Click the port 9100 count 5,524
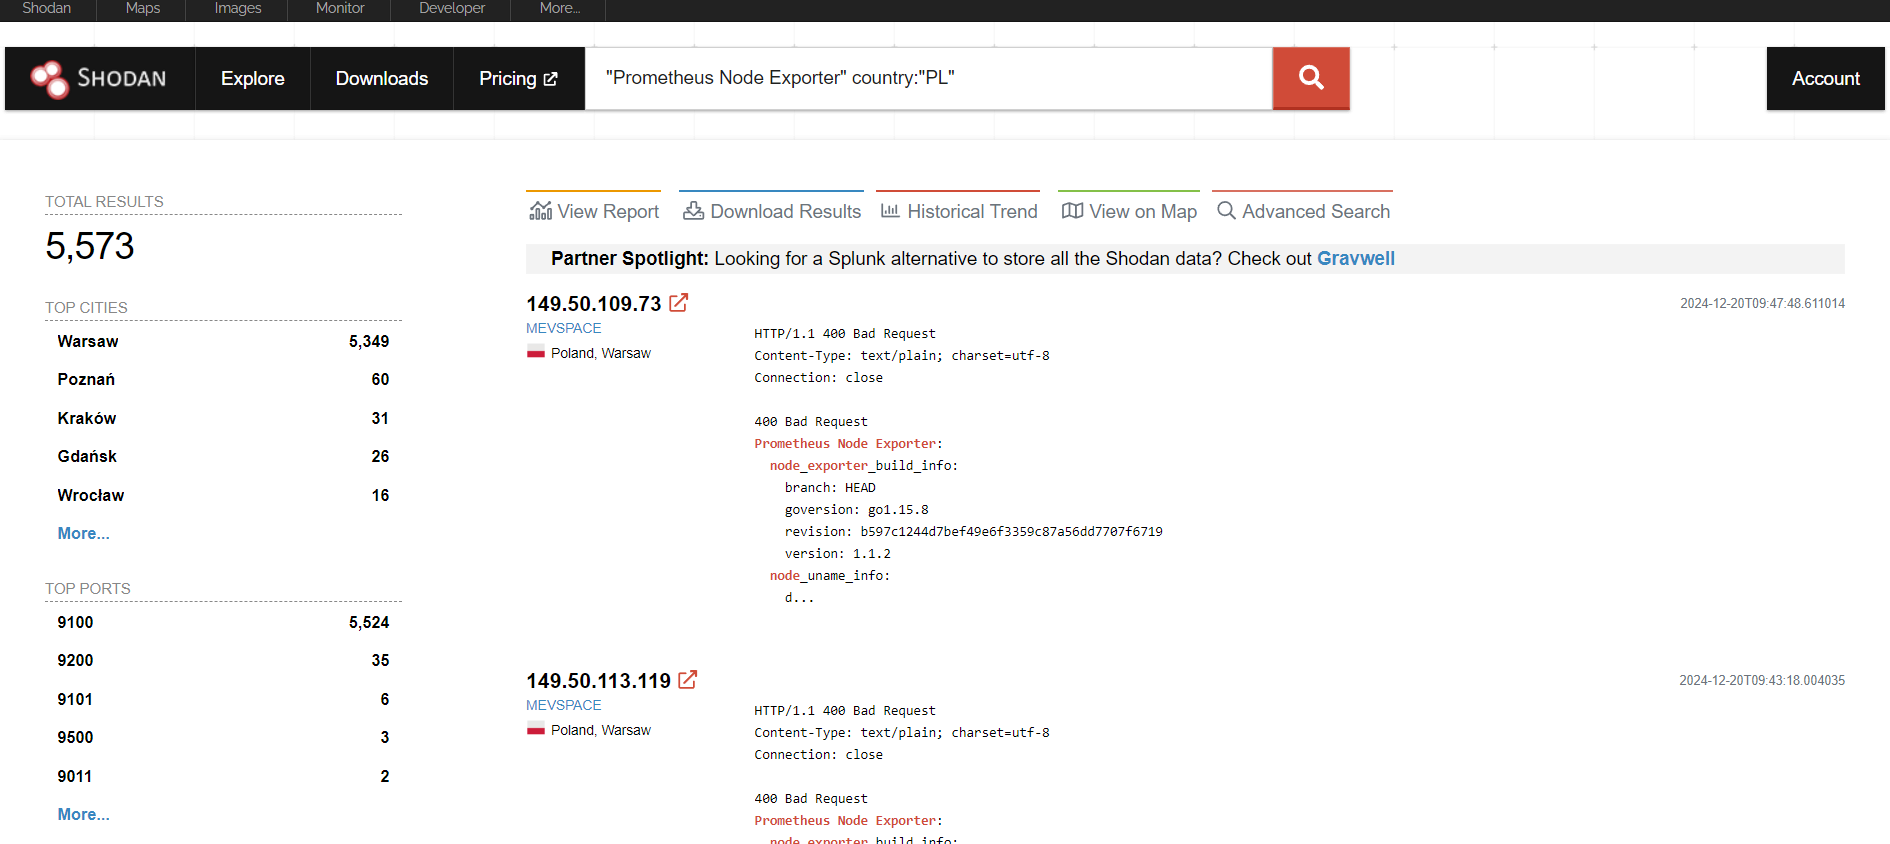Screen dimensions: 1890x844 point(369,622)
